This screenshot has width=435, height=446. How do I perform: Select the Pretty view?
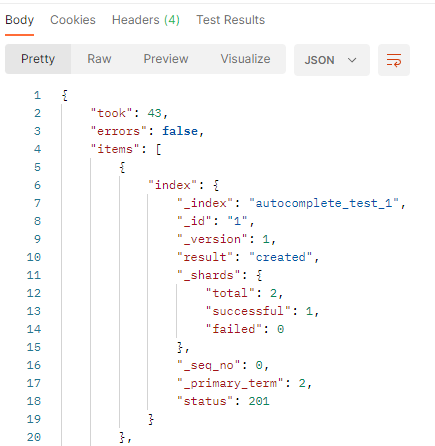coord(38,59)
